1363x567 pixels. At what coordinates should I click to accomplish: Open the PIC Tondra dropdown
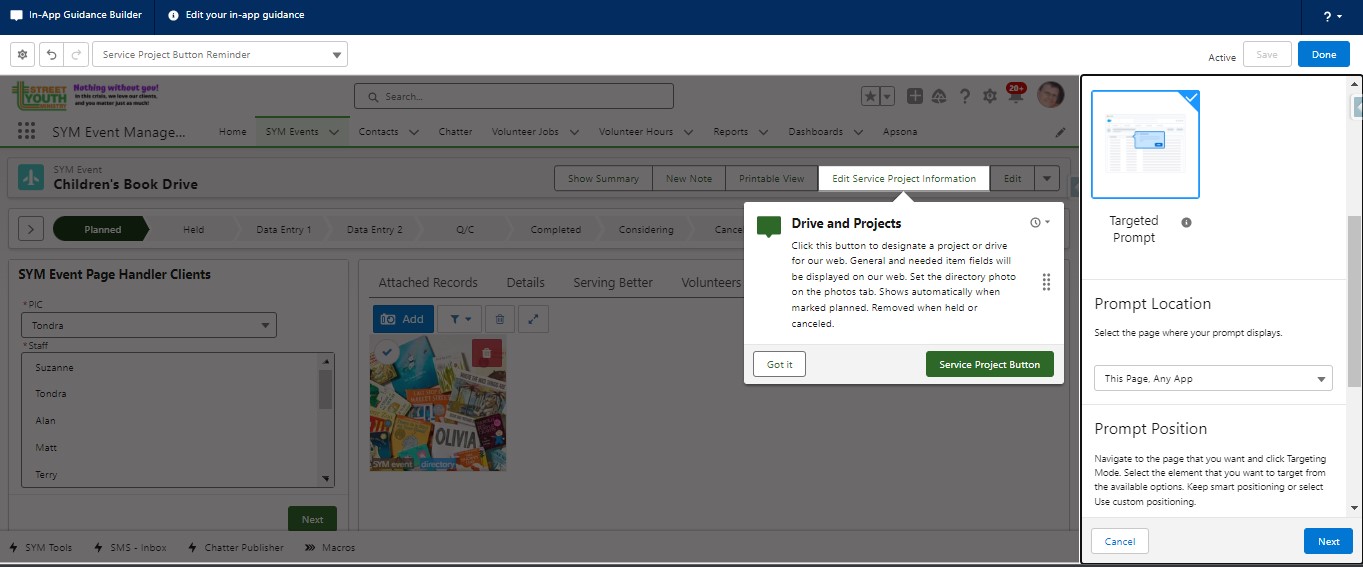149,325
